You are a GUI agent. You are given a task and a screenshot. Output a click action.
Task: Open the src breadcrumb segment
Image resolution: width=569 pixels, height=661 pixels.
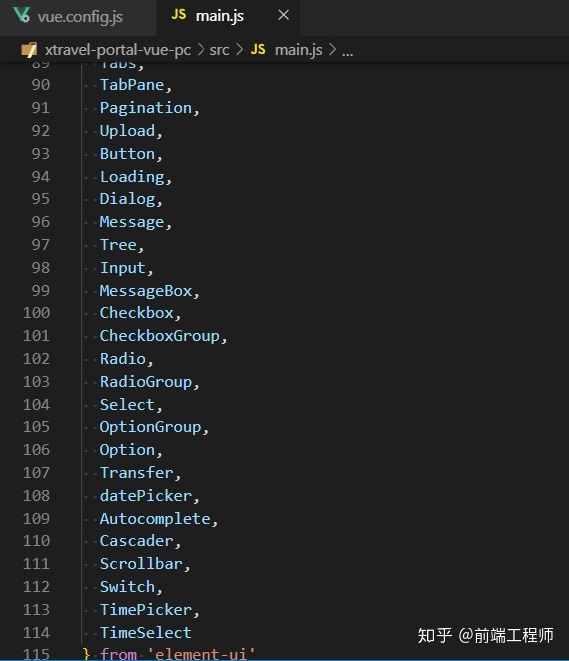[x=219, y=50]
